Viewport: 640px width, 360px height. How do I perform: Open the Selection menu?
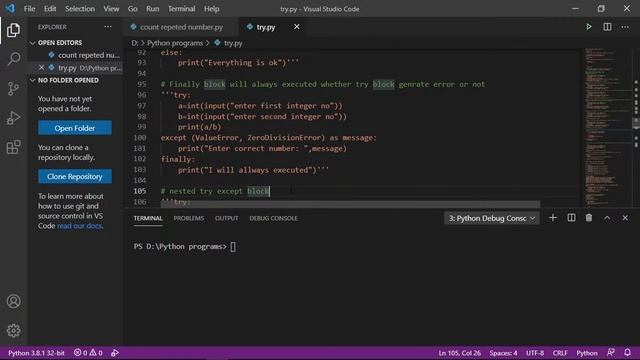point(80,9)
